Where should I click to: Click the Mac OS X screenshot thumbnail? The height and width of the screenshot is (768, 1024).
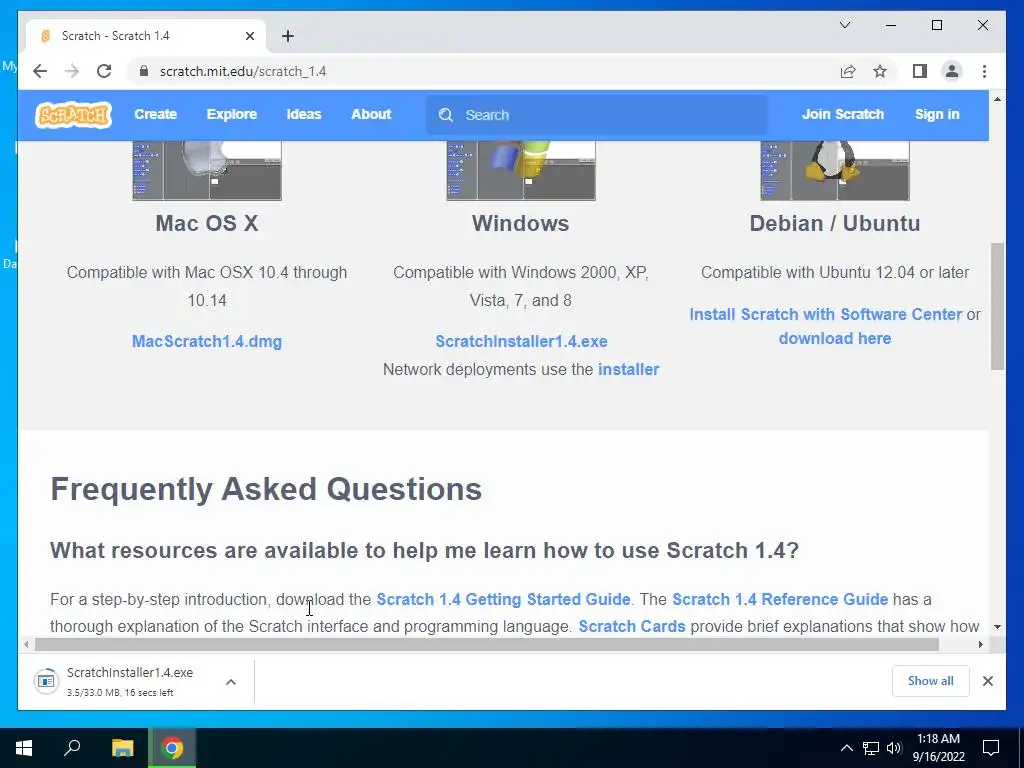click(207, 170)
